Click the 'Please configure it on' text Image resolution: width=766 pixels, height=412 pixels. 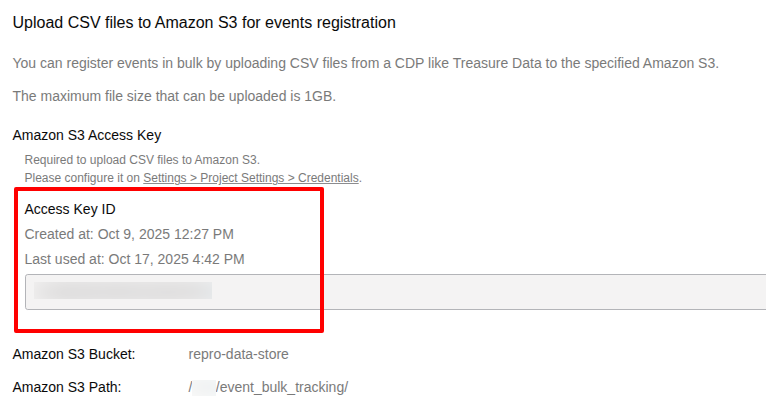(82, 178)
